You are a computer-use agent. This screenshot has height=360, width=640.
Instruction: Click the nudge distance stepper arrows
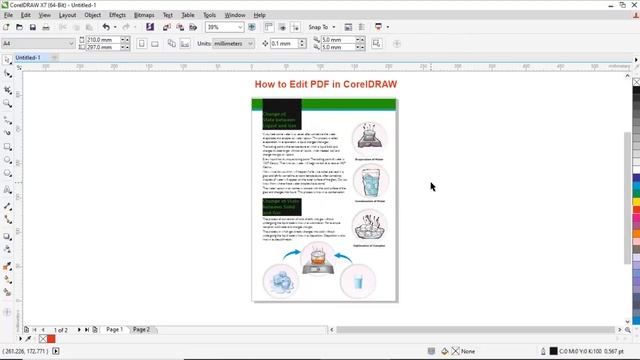(x=302, y=43)
